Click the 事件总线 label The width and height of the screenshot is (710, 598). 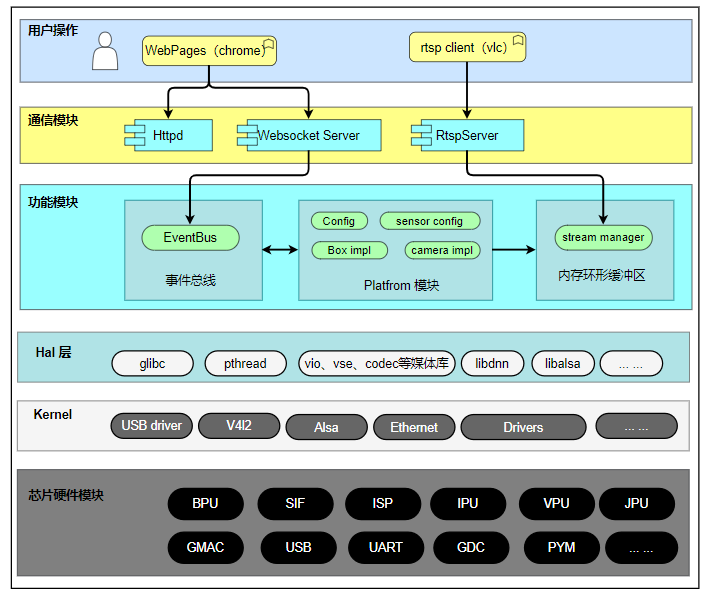click(191, 280)
